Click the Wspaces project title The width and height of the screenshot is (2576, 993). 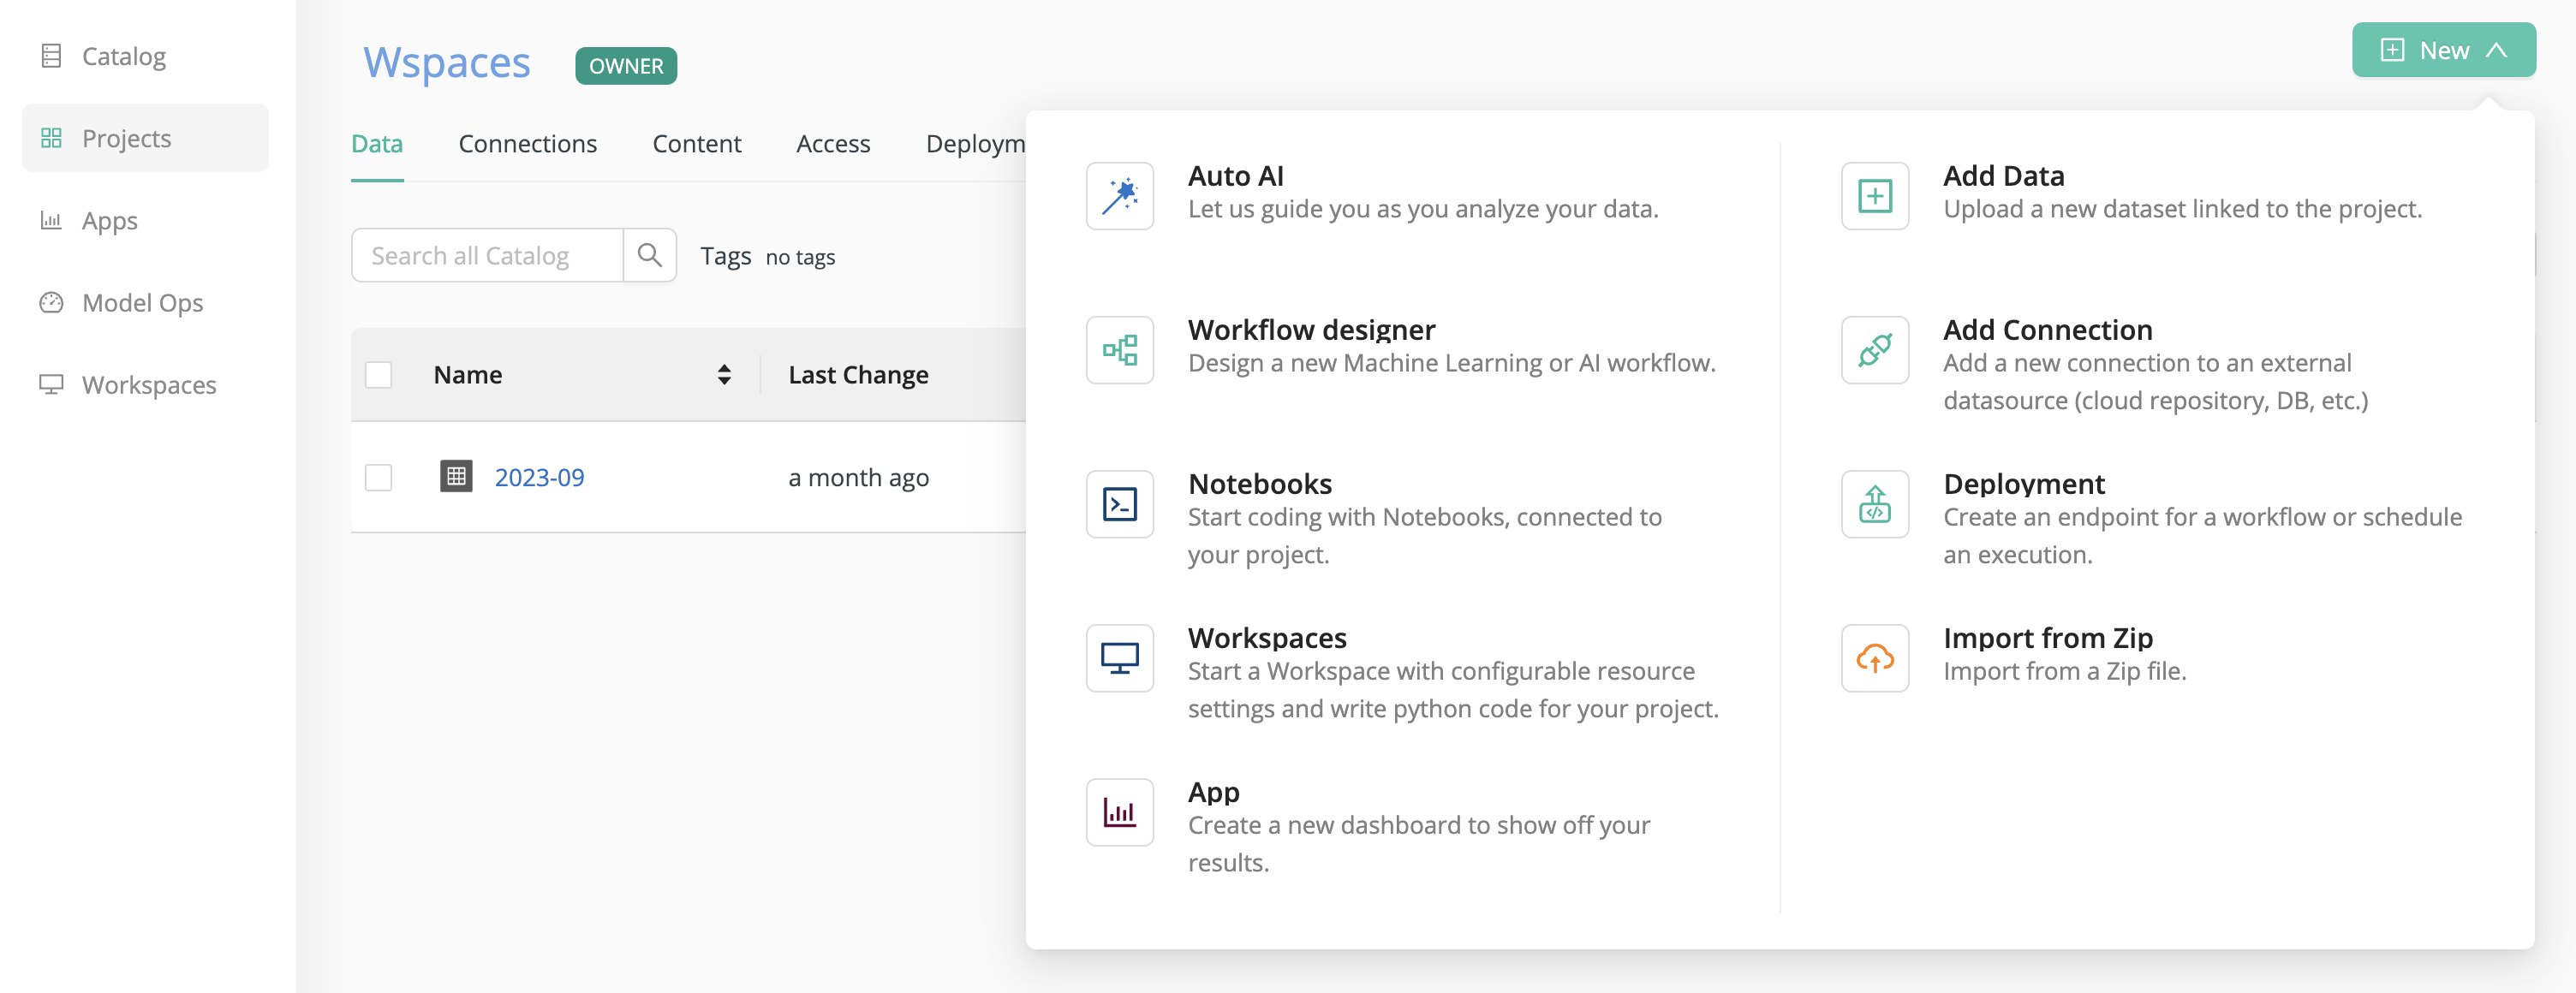tap(446, 62)
